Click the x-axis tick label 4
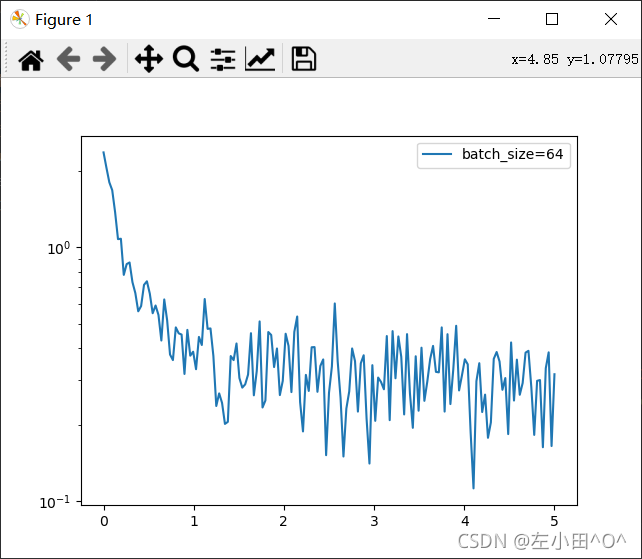 465,521
